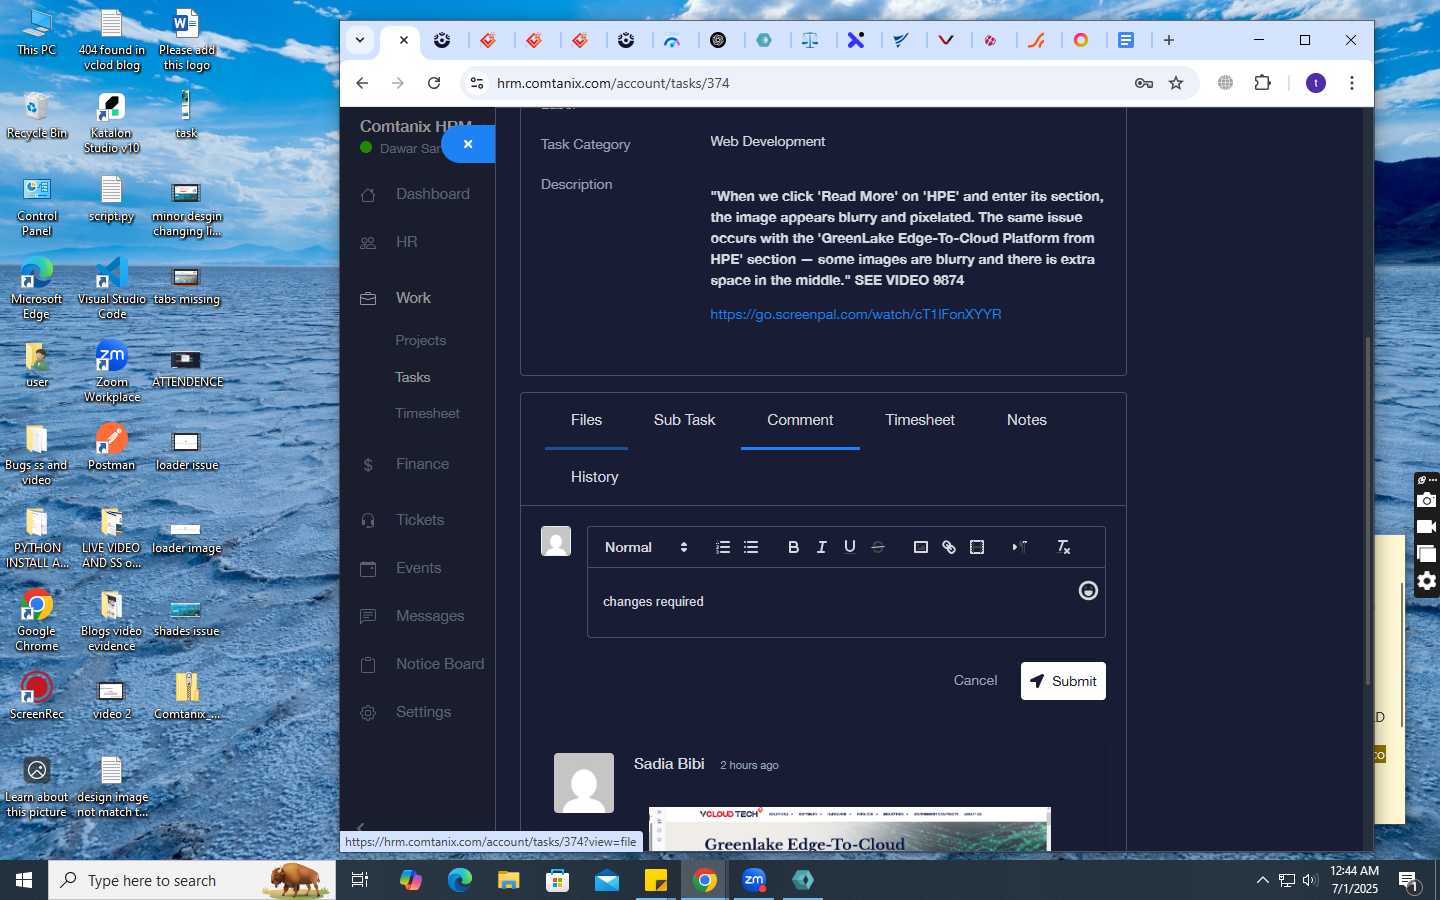Bookmark this page with the star icon
1440x900 pixels.
1176,83
